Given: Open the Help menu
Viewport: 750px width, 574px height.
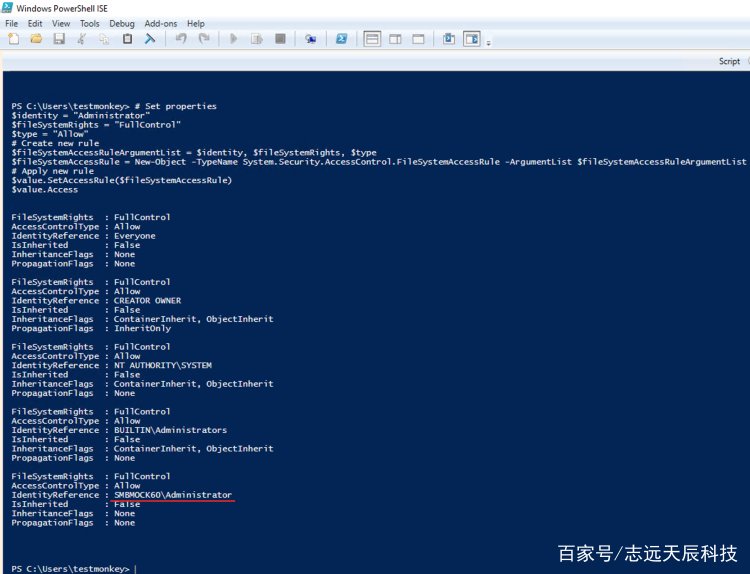Looking at the screenshot, I should (x=196, y=23).
